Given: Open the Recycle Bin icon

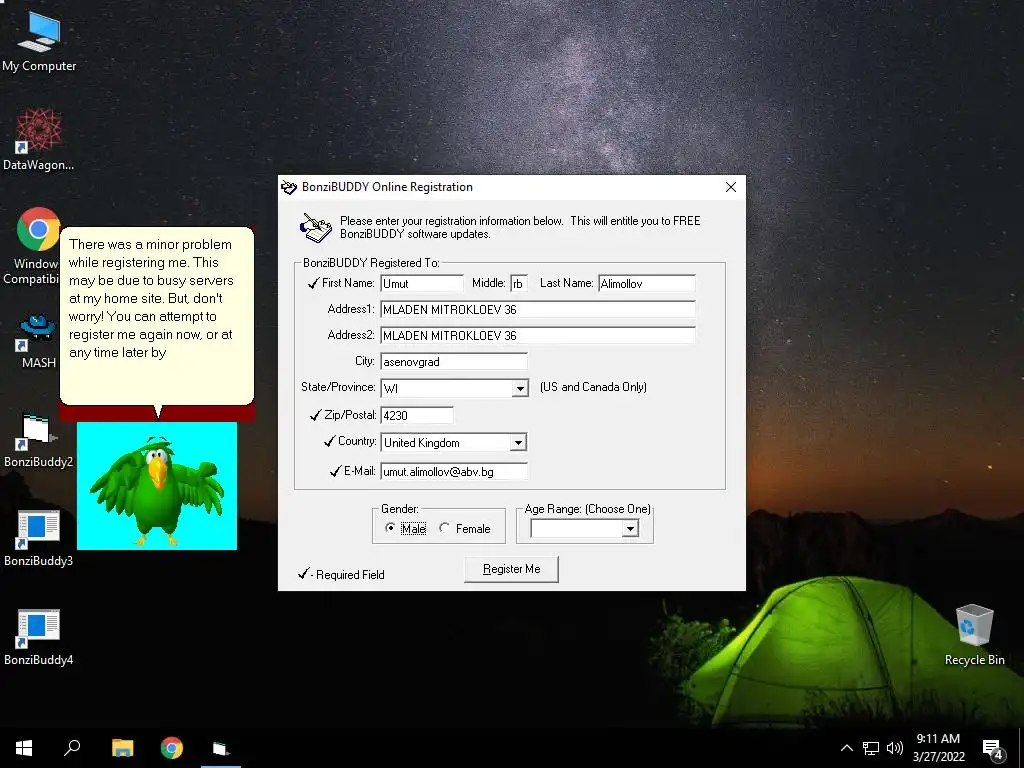Looking at the screenshot, I should pyautogui.click(x=974, y=635).
